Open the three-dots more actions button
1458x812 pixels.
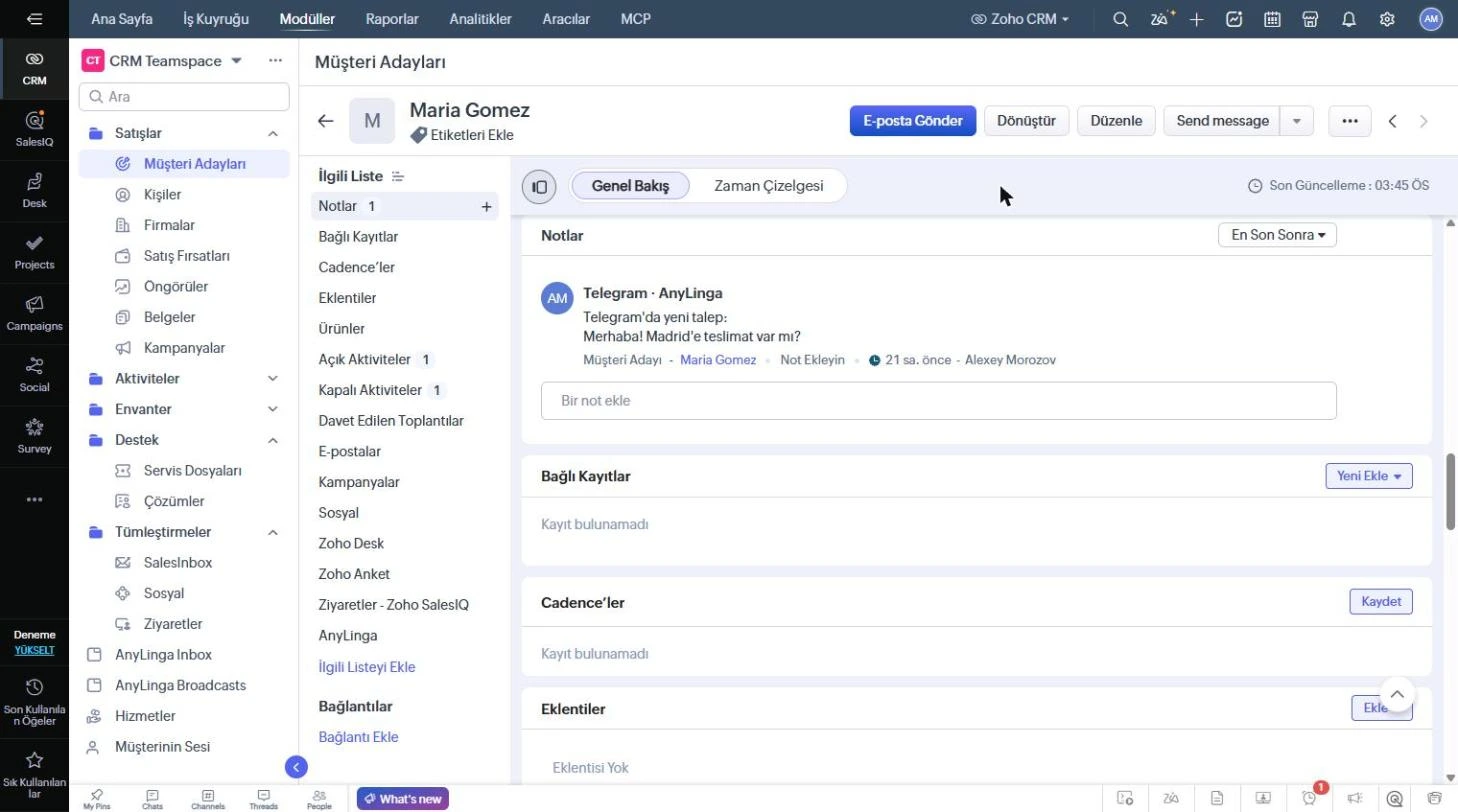[1350, 121]
